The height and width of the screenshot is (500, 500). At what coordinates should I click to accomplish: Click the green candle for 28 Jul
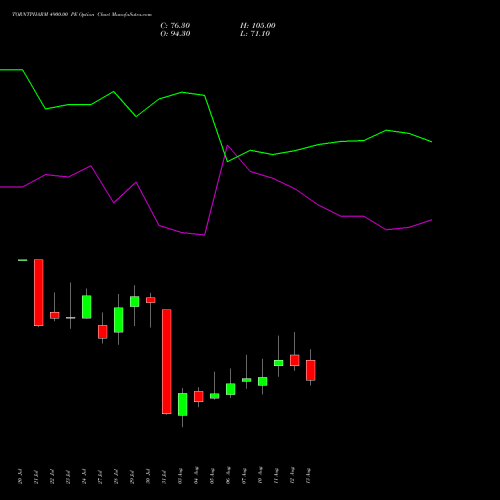[119, 320]
